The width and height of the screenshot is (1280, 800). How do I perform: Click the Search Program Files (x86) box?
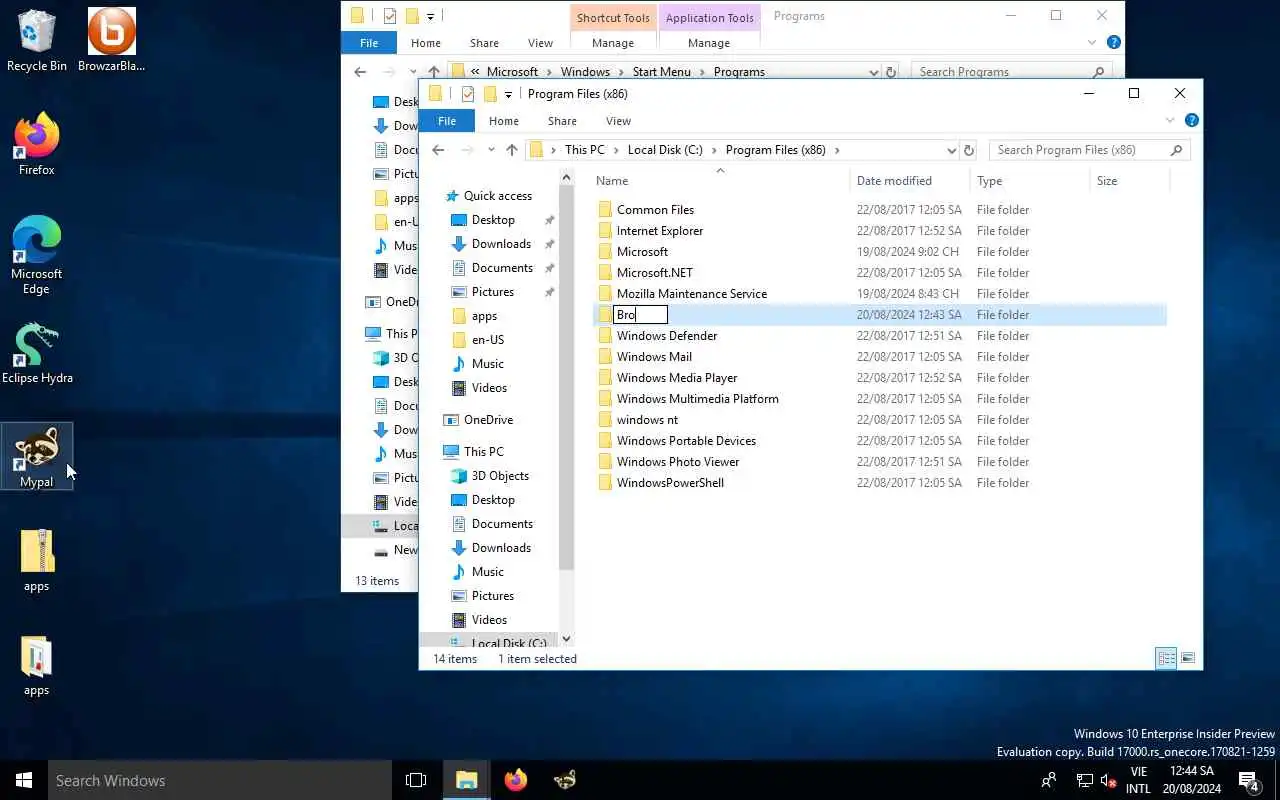point(1089,150)
